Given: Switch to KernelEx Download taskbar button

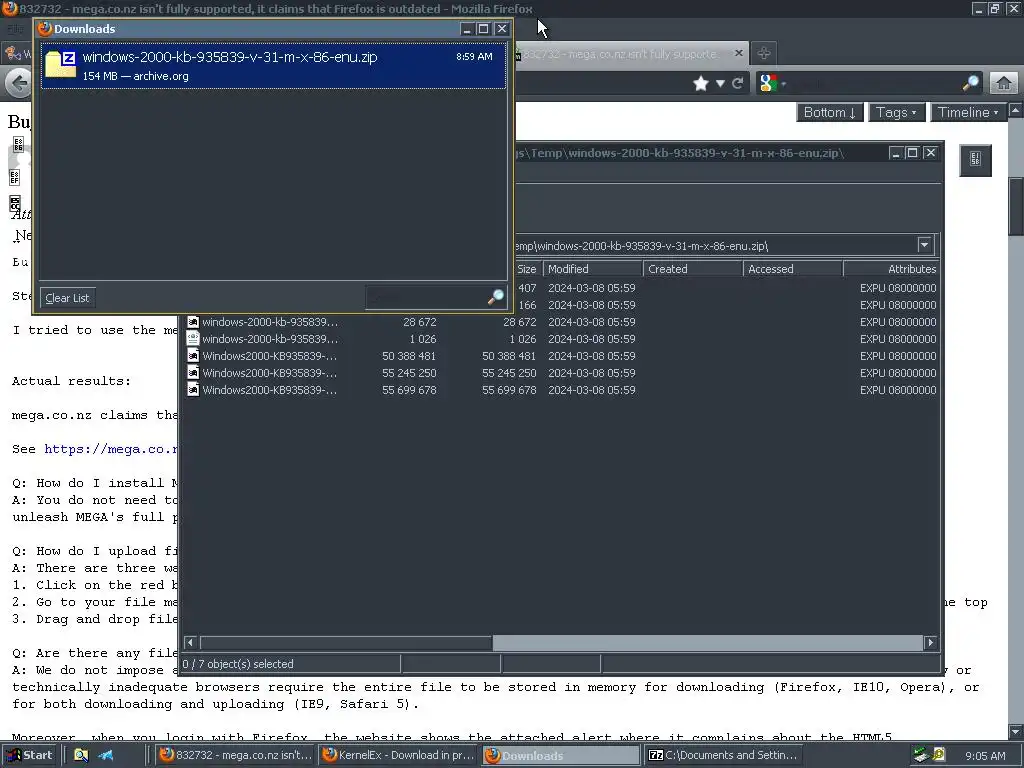Looking at the screenshot, I should point(398,756).
